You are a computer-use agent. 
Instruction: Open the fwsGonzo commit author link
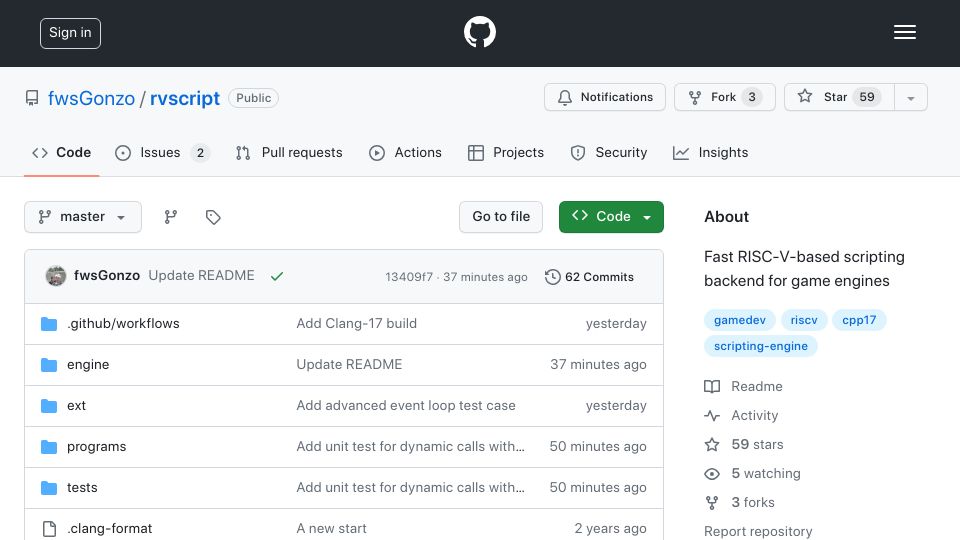pos(107,276)
